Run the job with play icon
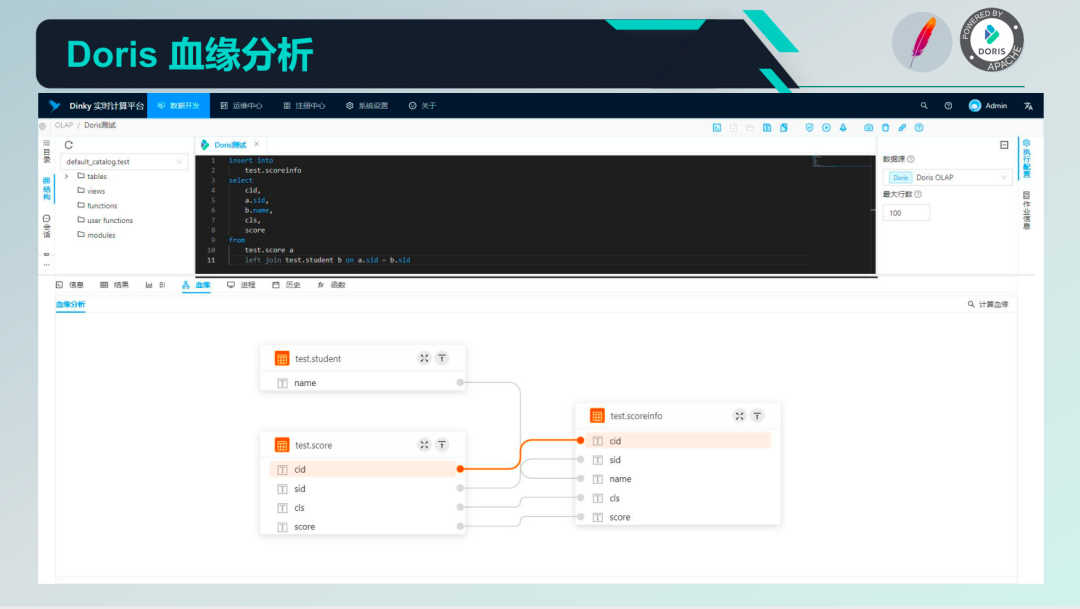This screenshot has width=1080, height=609. pos(826,127)
